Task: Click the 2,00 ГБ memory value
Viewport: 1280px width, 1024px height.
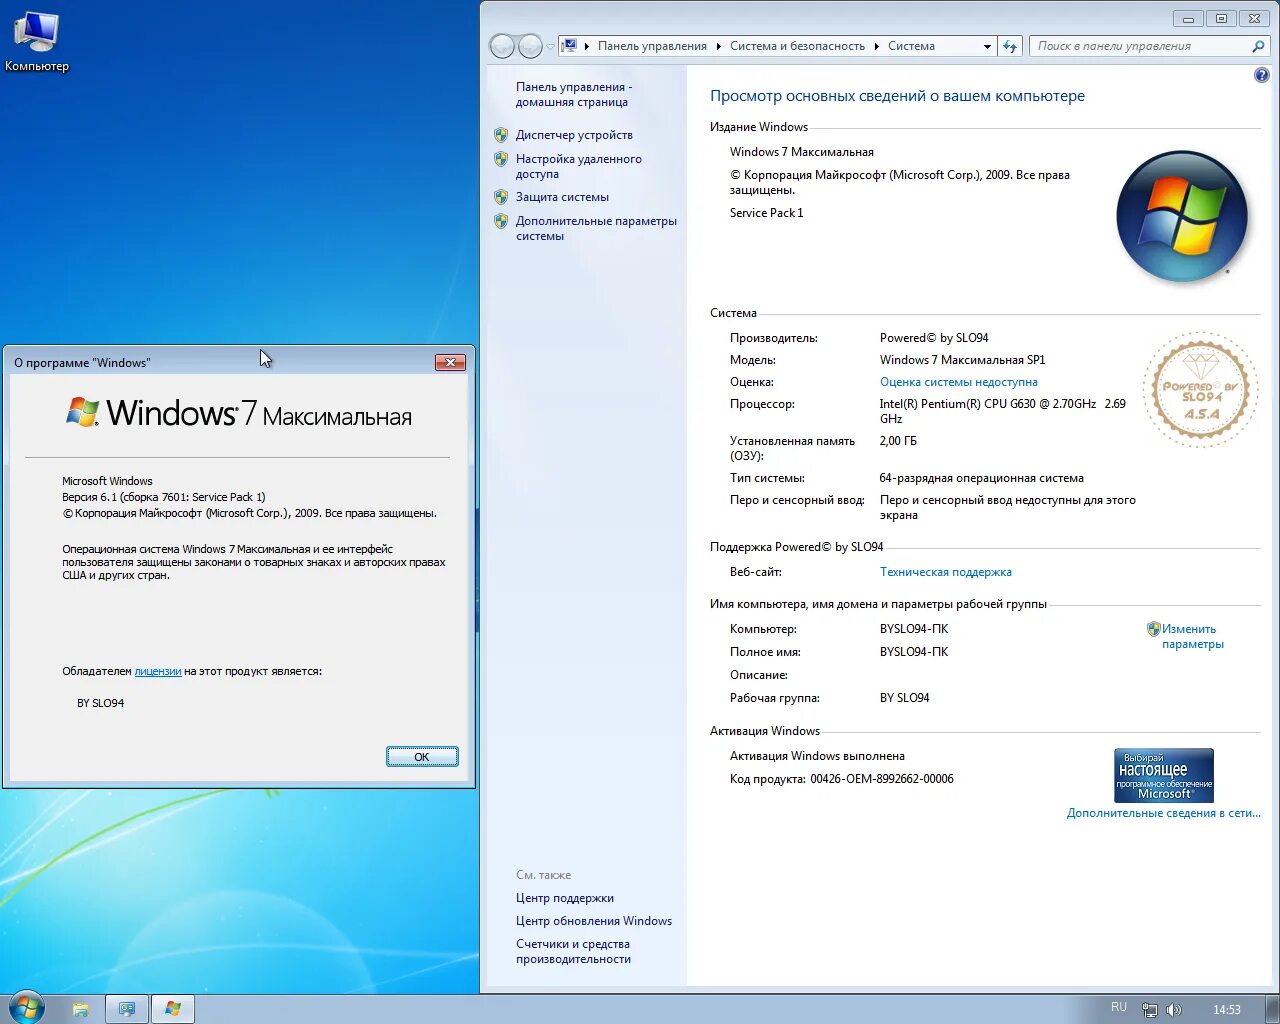Action: (x=898, y=441)
